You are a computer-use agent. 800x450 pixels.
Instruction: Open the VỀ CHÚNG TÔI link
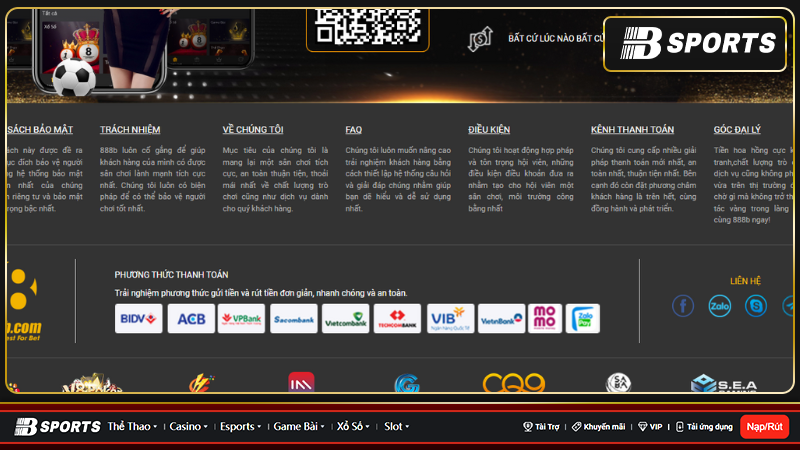tap(253, 130)
